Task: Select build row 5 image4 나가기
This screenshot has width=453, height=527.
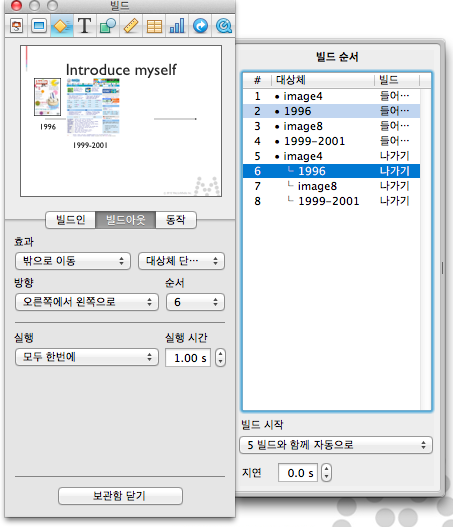Action: 331,156
